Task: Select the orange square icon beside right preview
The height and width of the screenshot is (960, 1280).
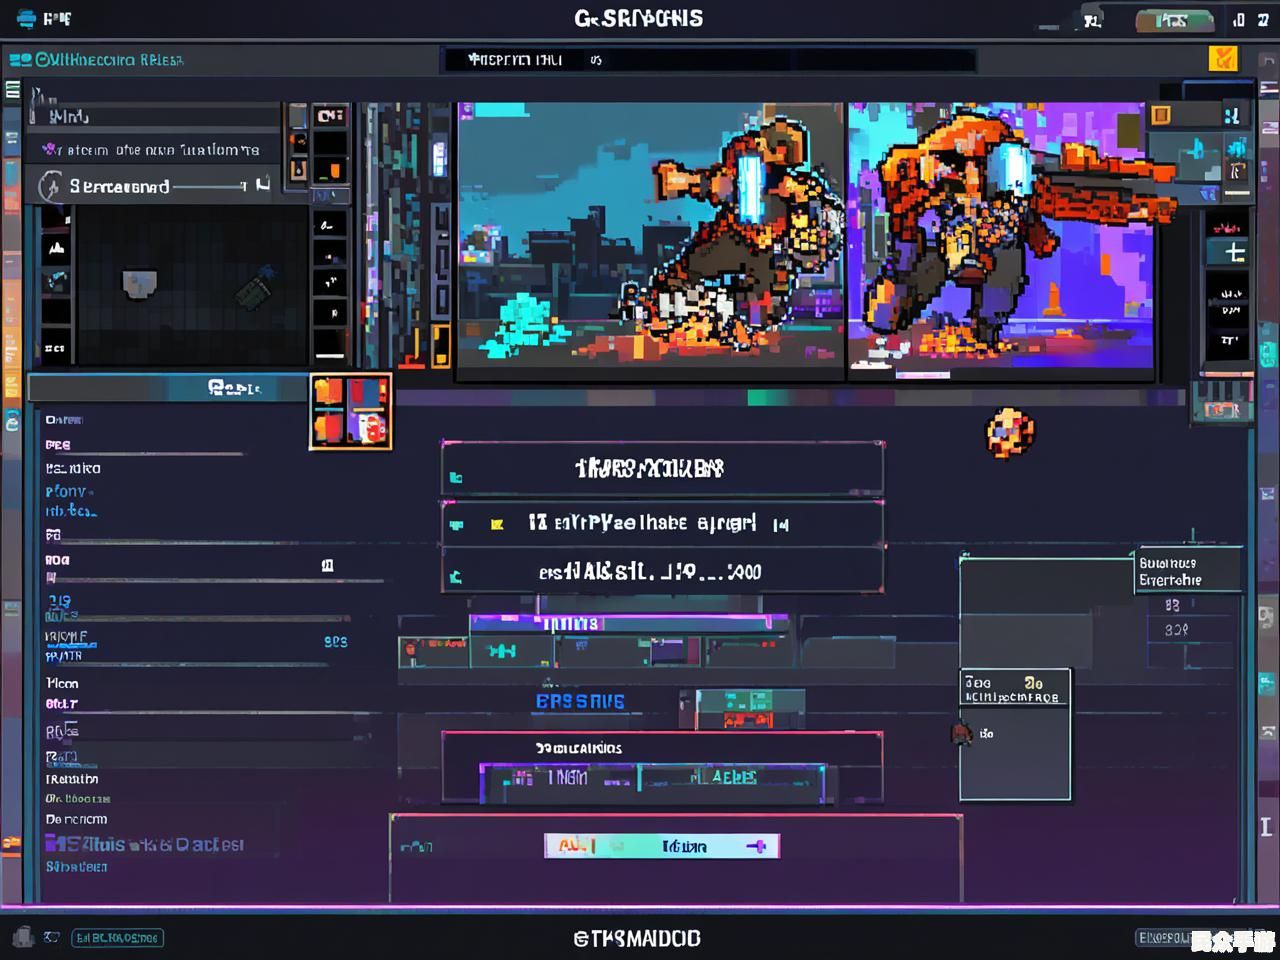Action: 1161,115
